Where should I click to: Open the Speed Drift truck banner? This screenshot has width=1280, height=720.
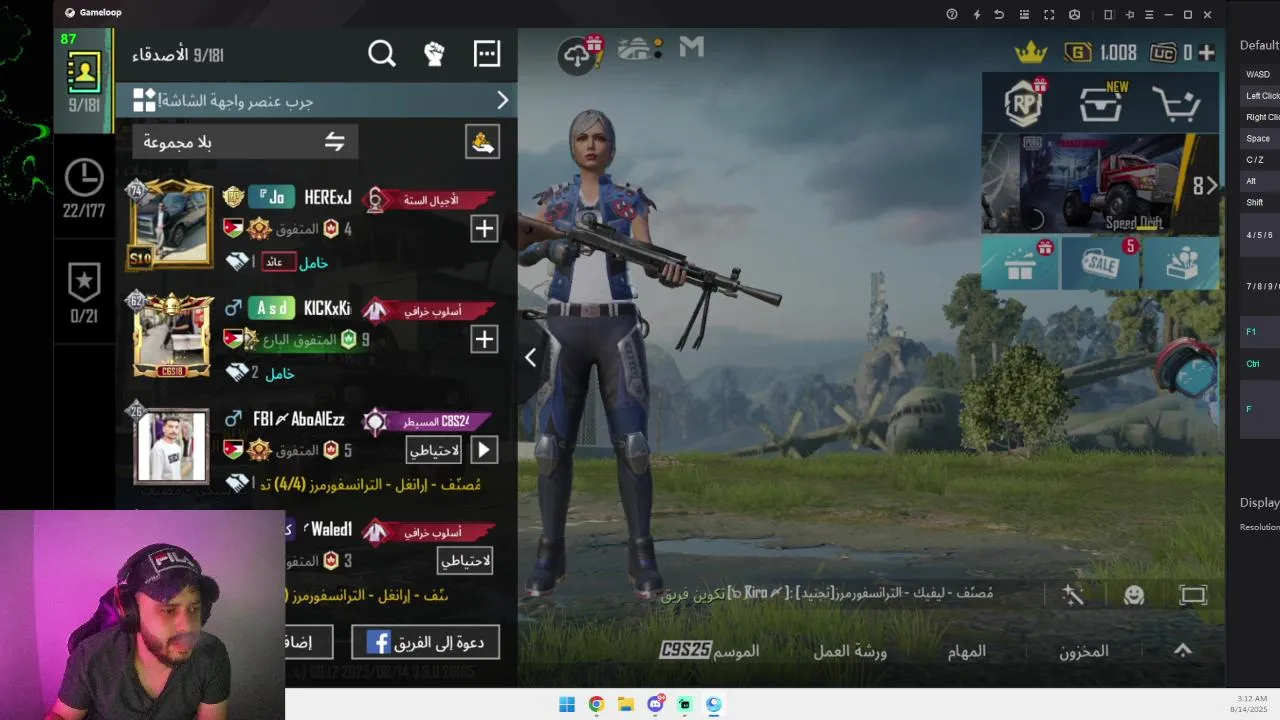pos(1100,184)
